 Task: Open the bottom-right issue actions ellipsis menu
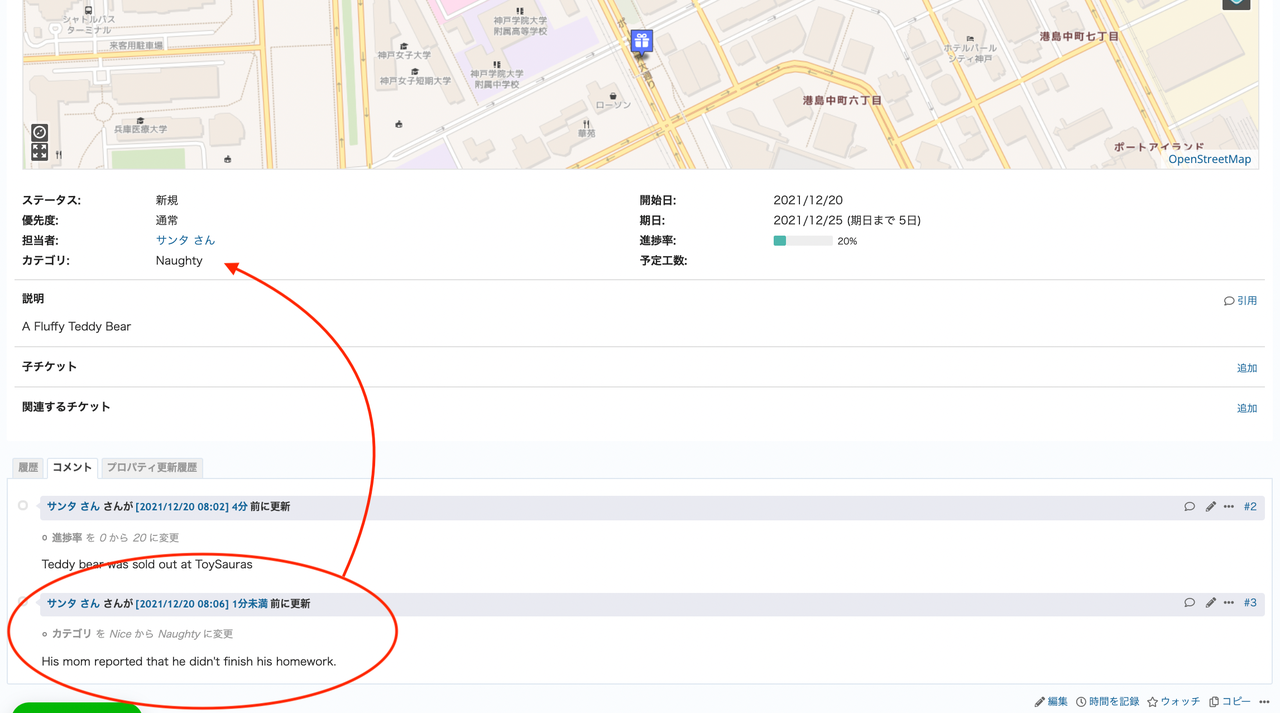point(1264,702)
